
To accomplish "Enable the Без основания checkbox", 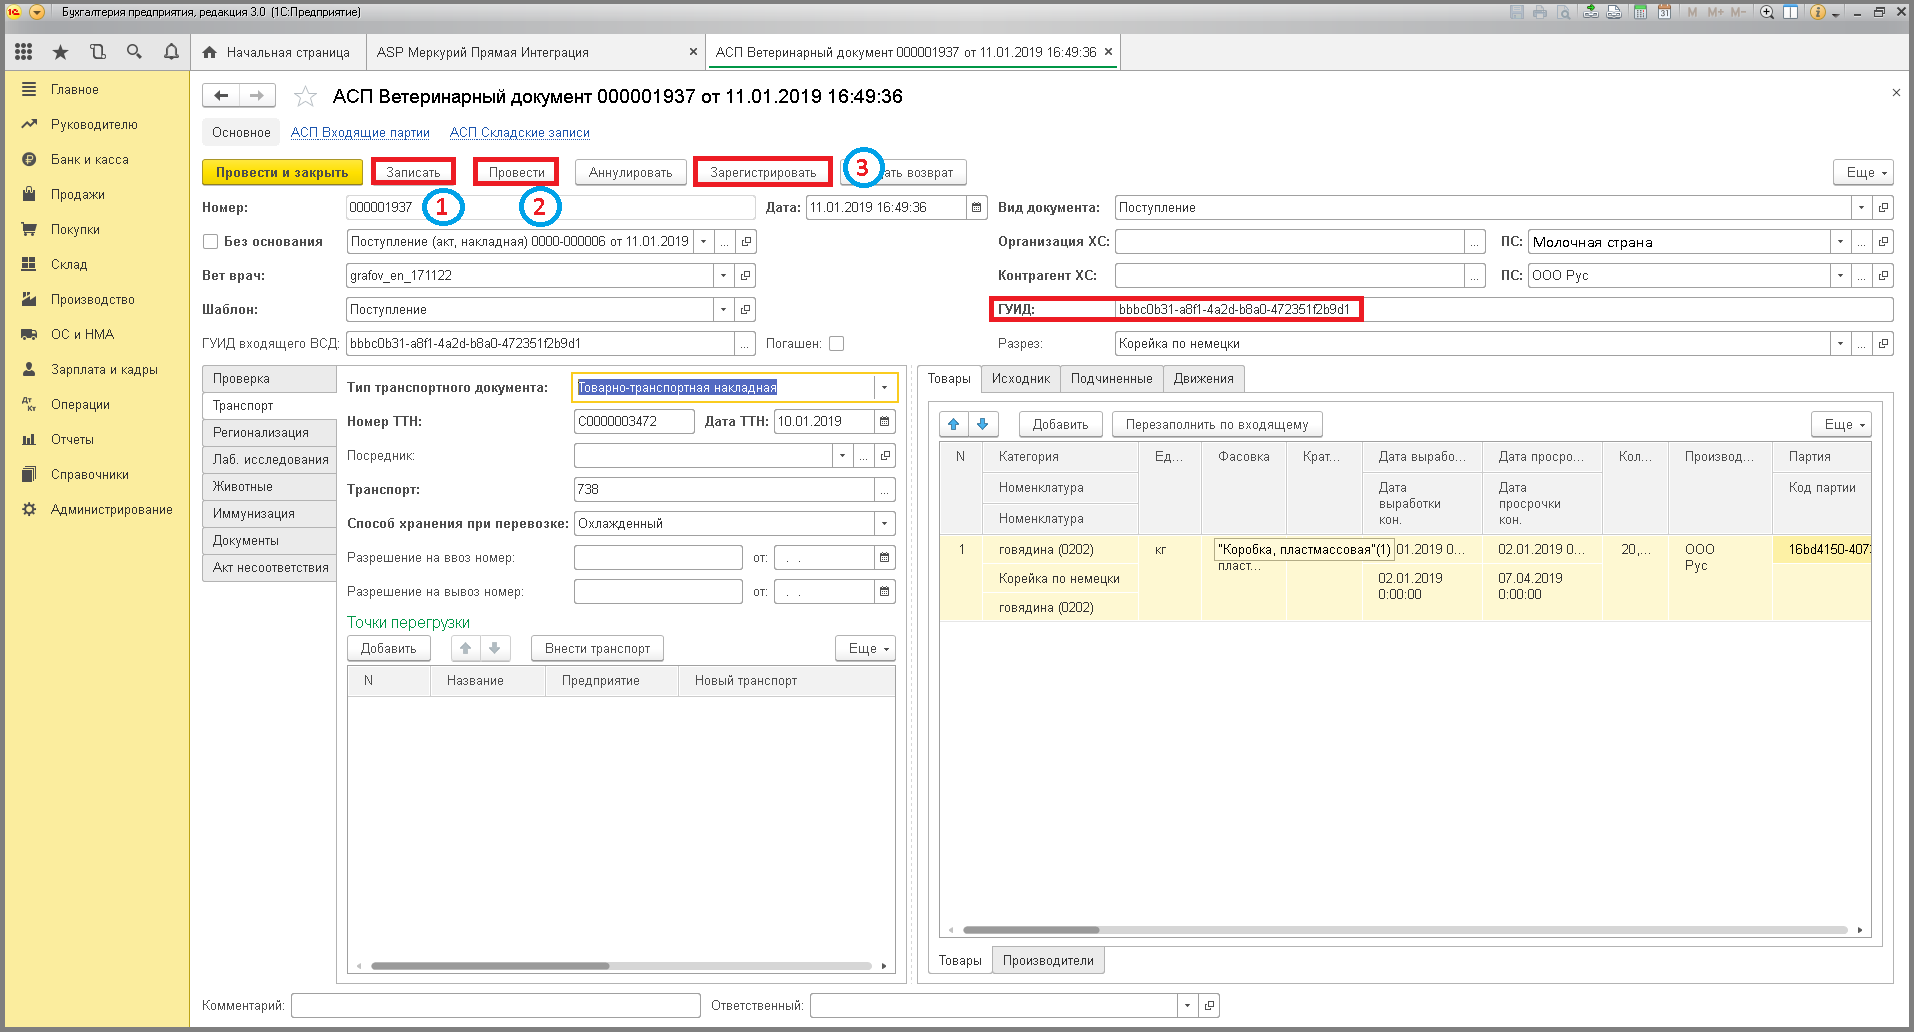I will pyautogui.click(x=210, y=241).
